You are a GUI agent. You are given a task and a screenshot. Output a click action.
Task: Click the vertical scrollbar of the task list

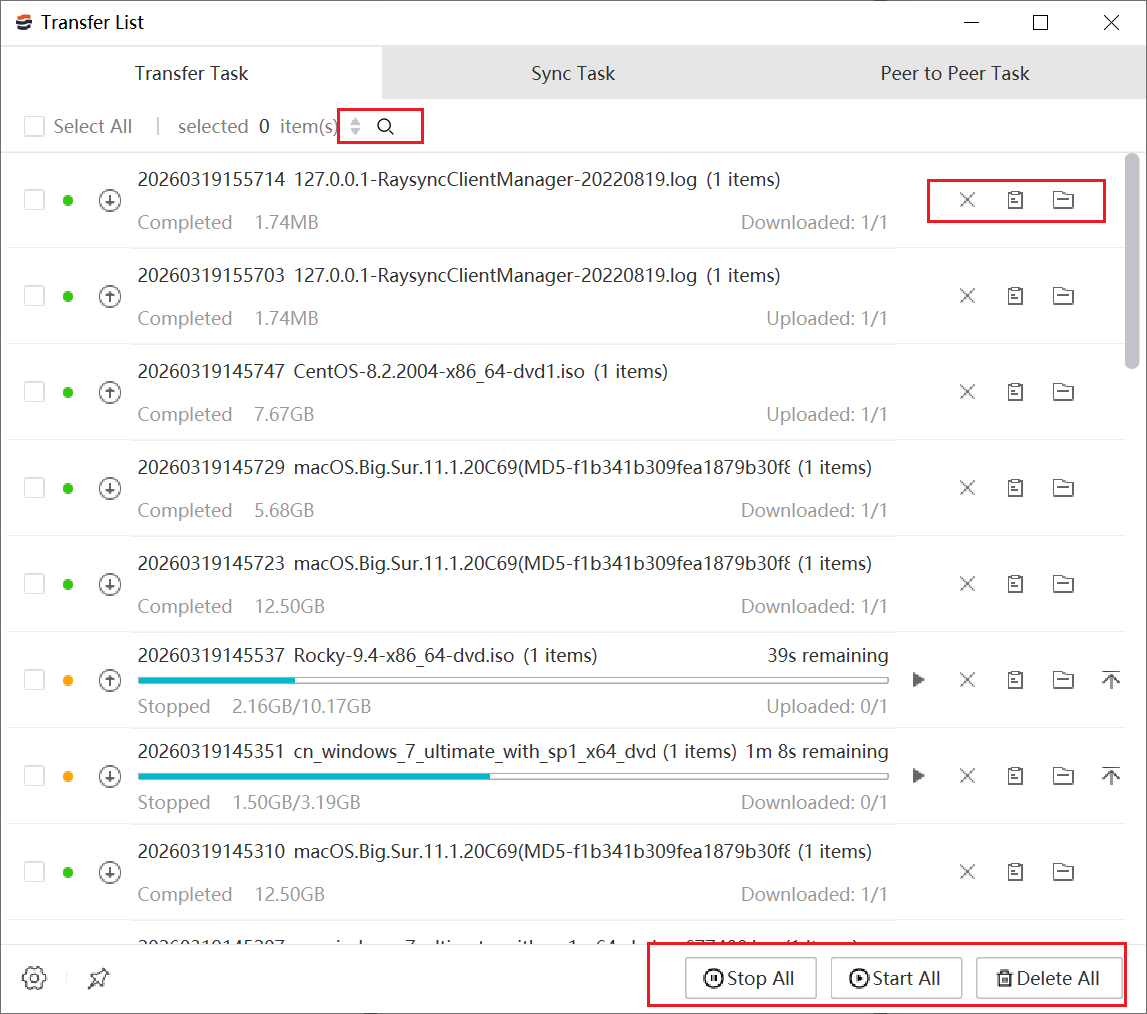click(1132, 260)
